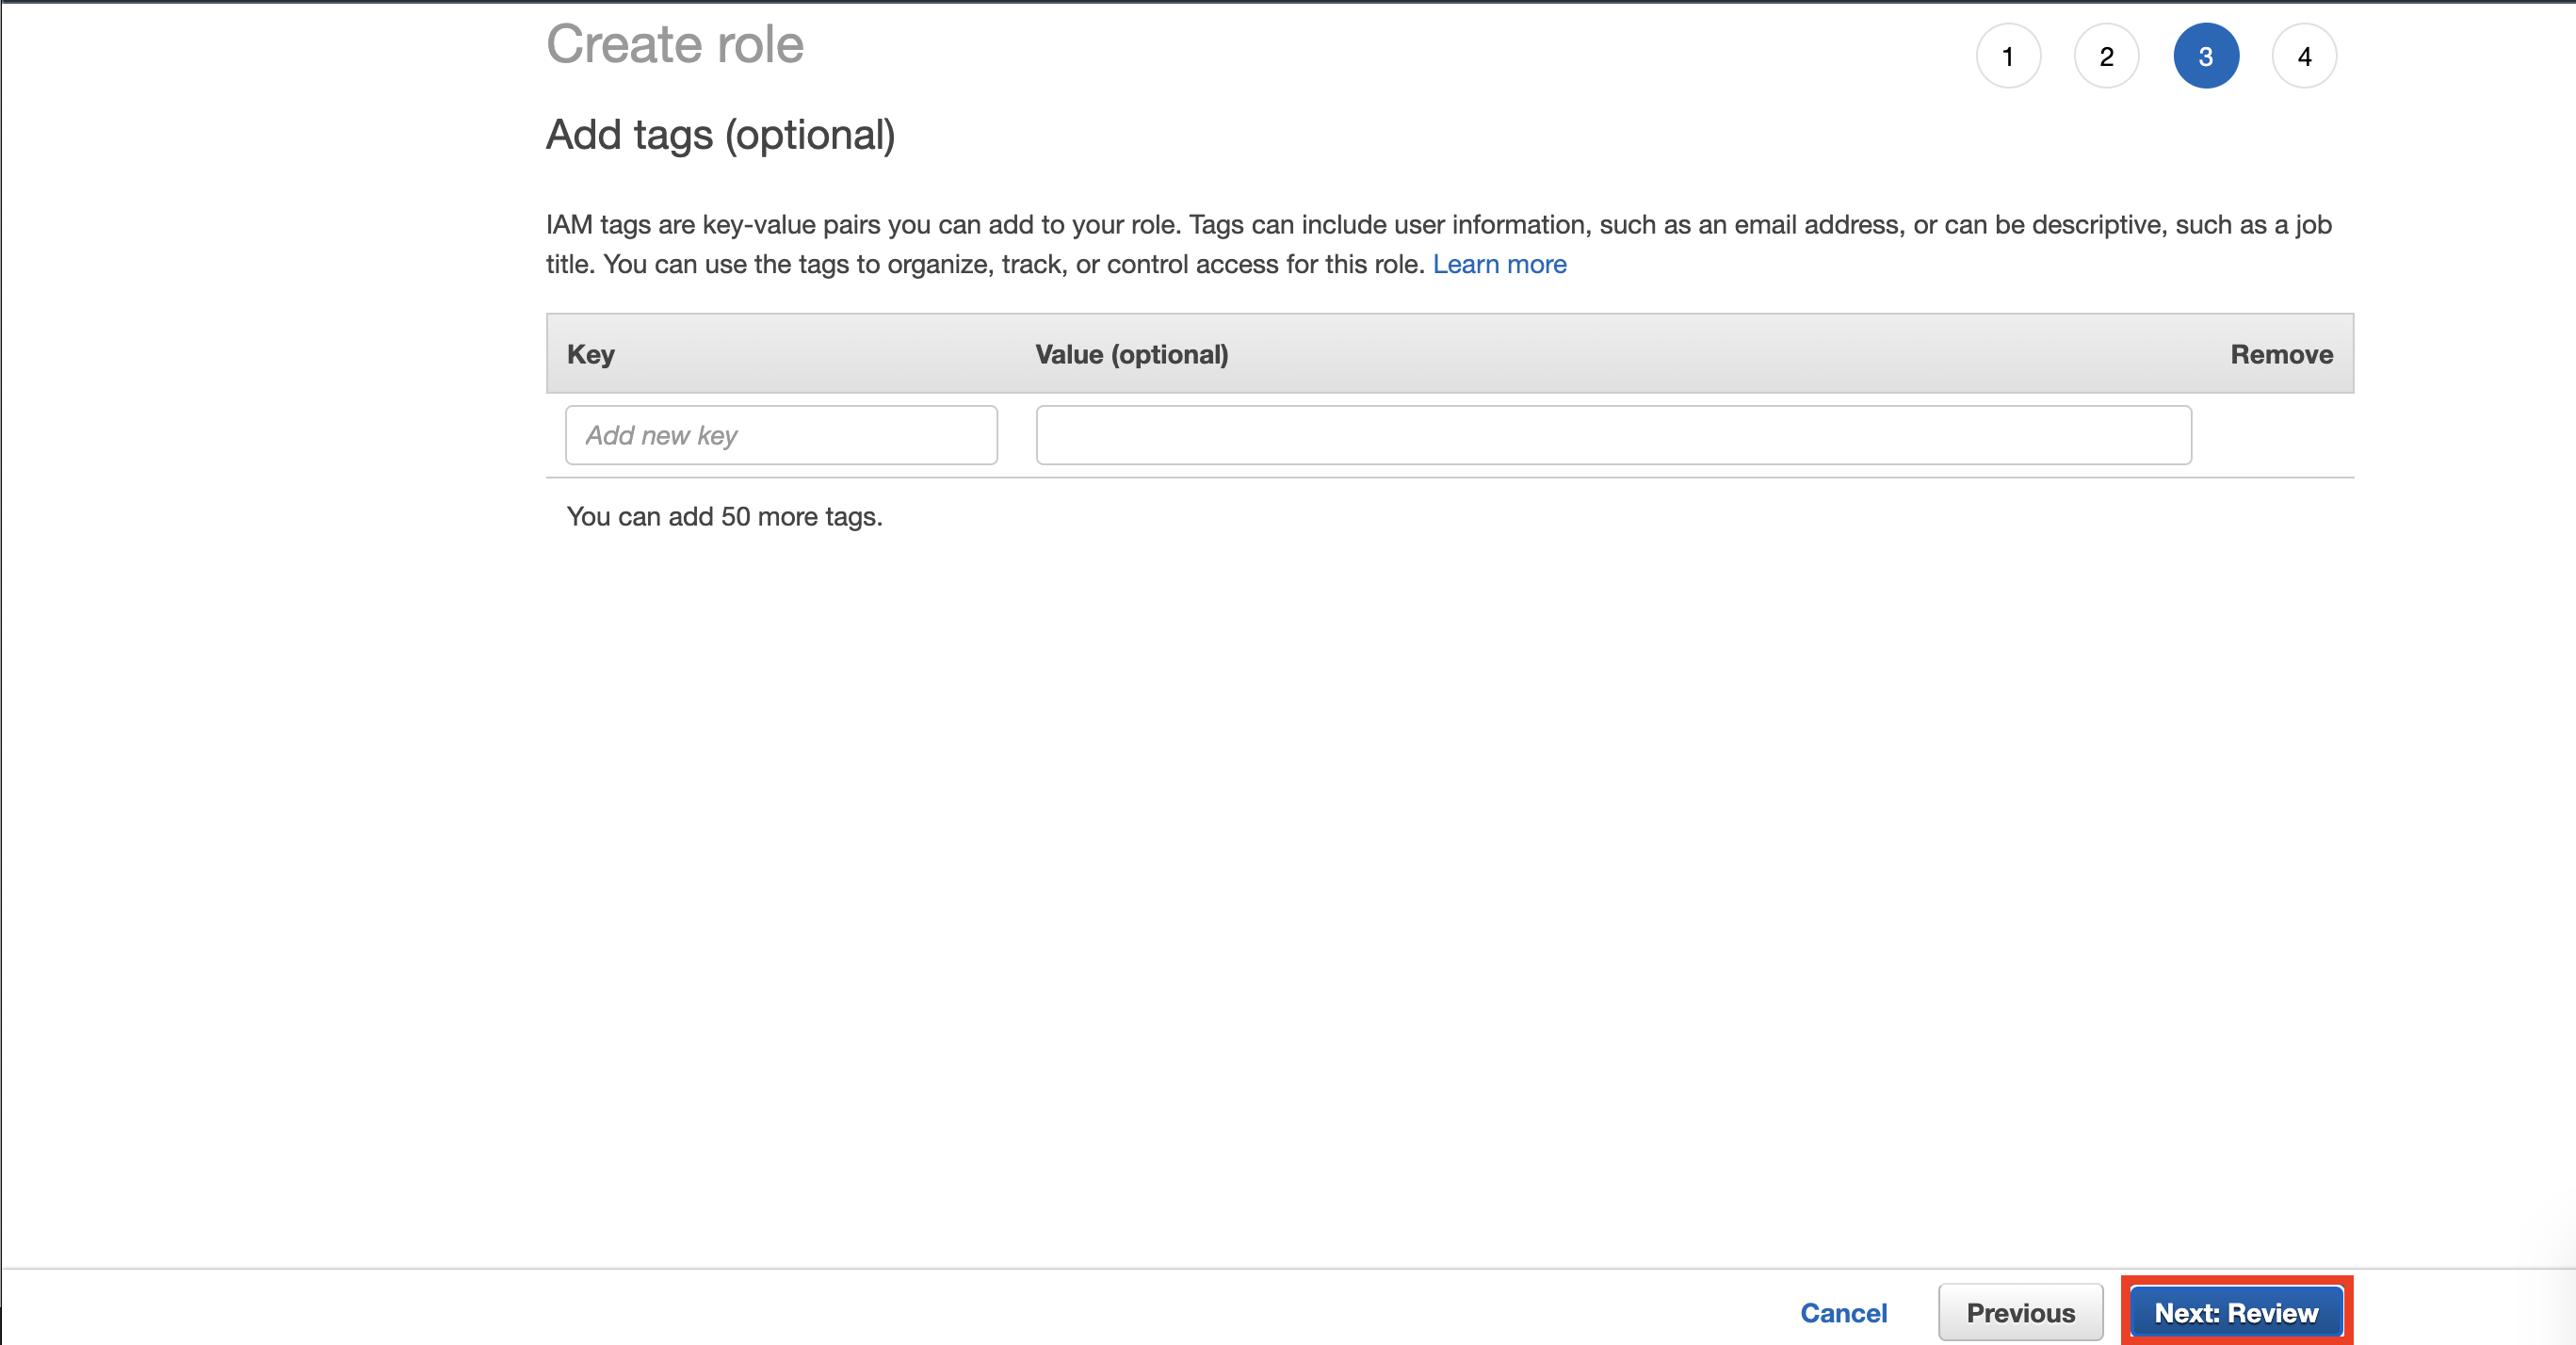The height and width of the screenshot is (1345, 2576).
Task: Focus the Add new key field
Action: [x=781, y=435]
